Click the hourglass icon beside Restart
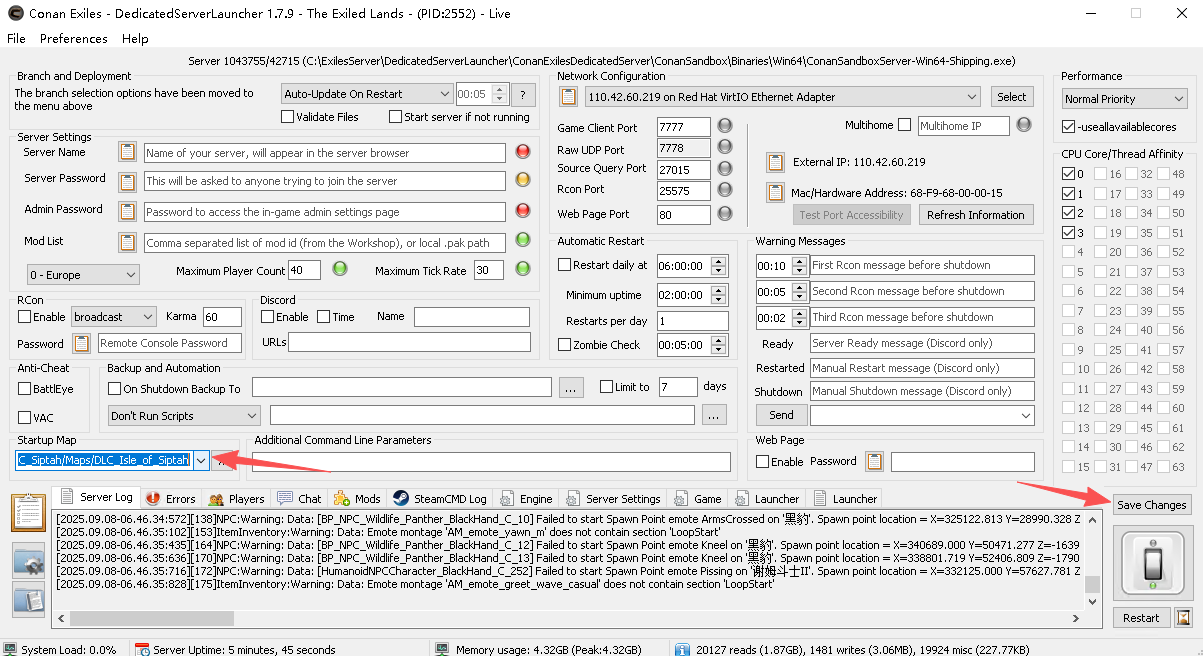1203x656 pixels. point(1184,618)
